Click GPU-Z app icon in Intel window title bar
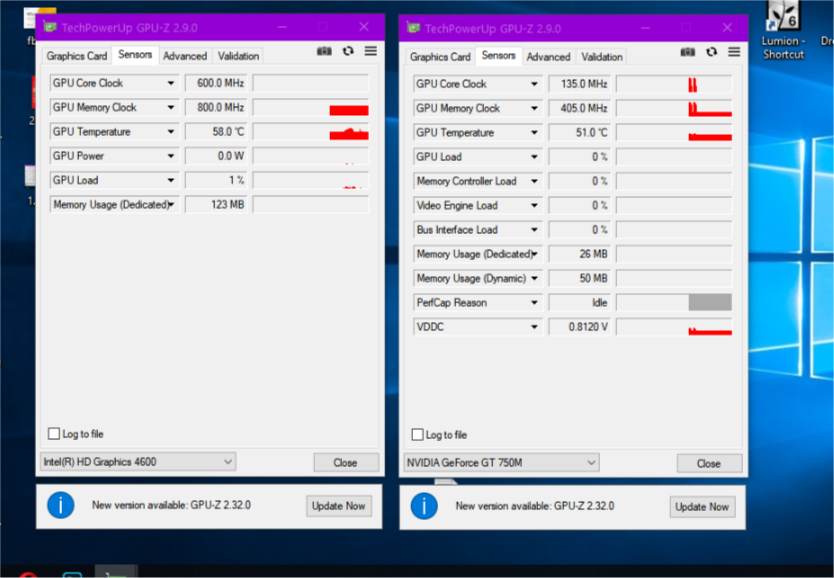 pyautogui.click(x=50, y=27)
